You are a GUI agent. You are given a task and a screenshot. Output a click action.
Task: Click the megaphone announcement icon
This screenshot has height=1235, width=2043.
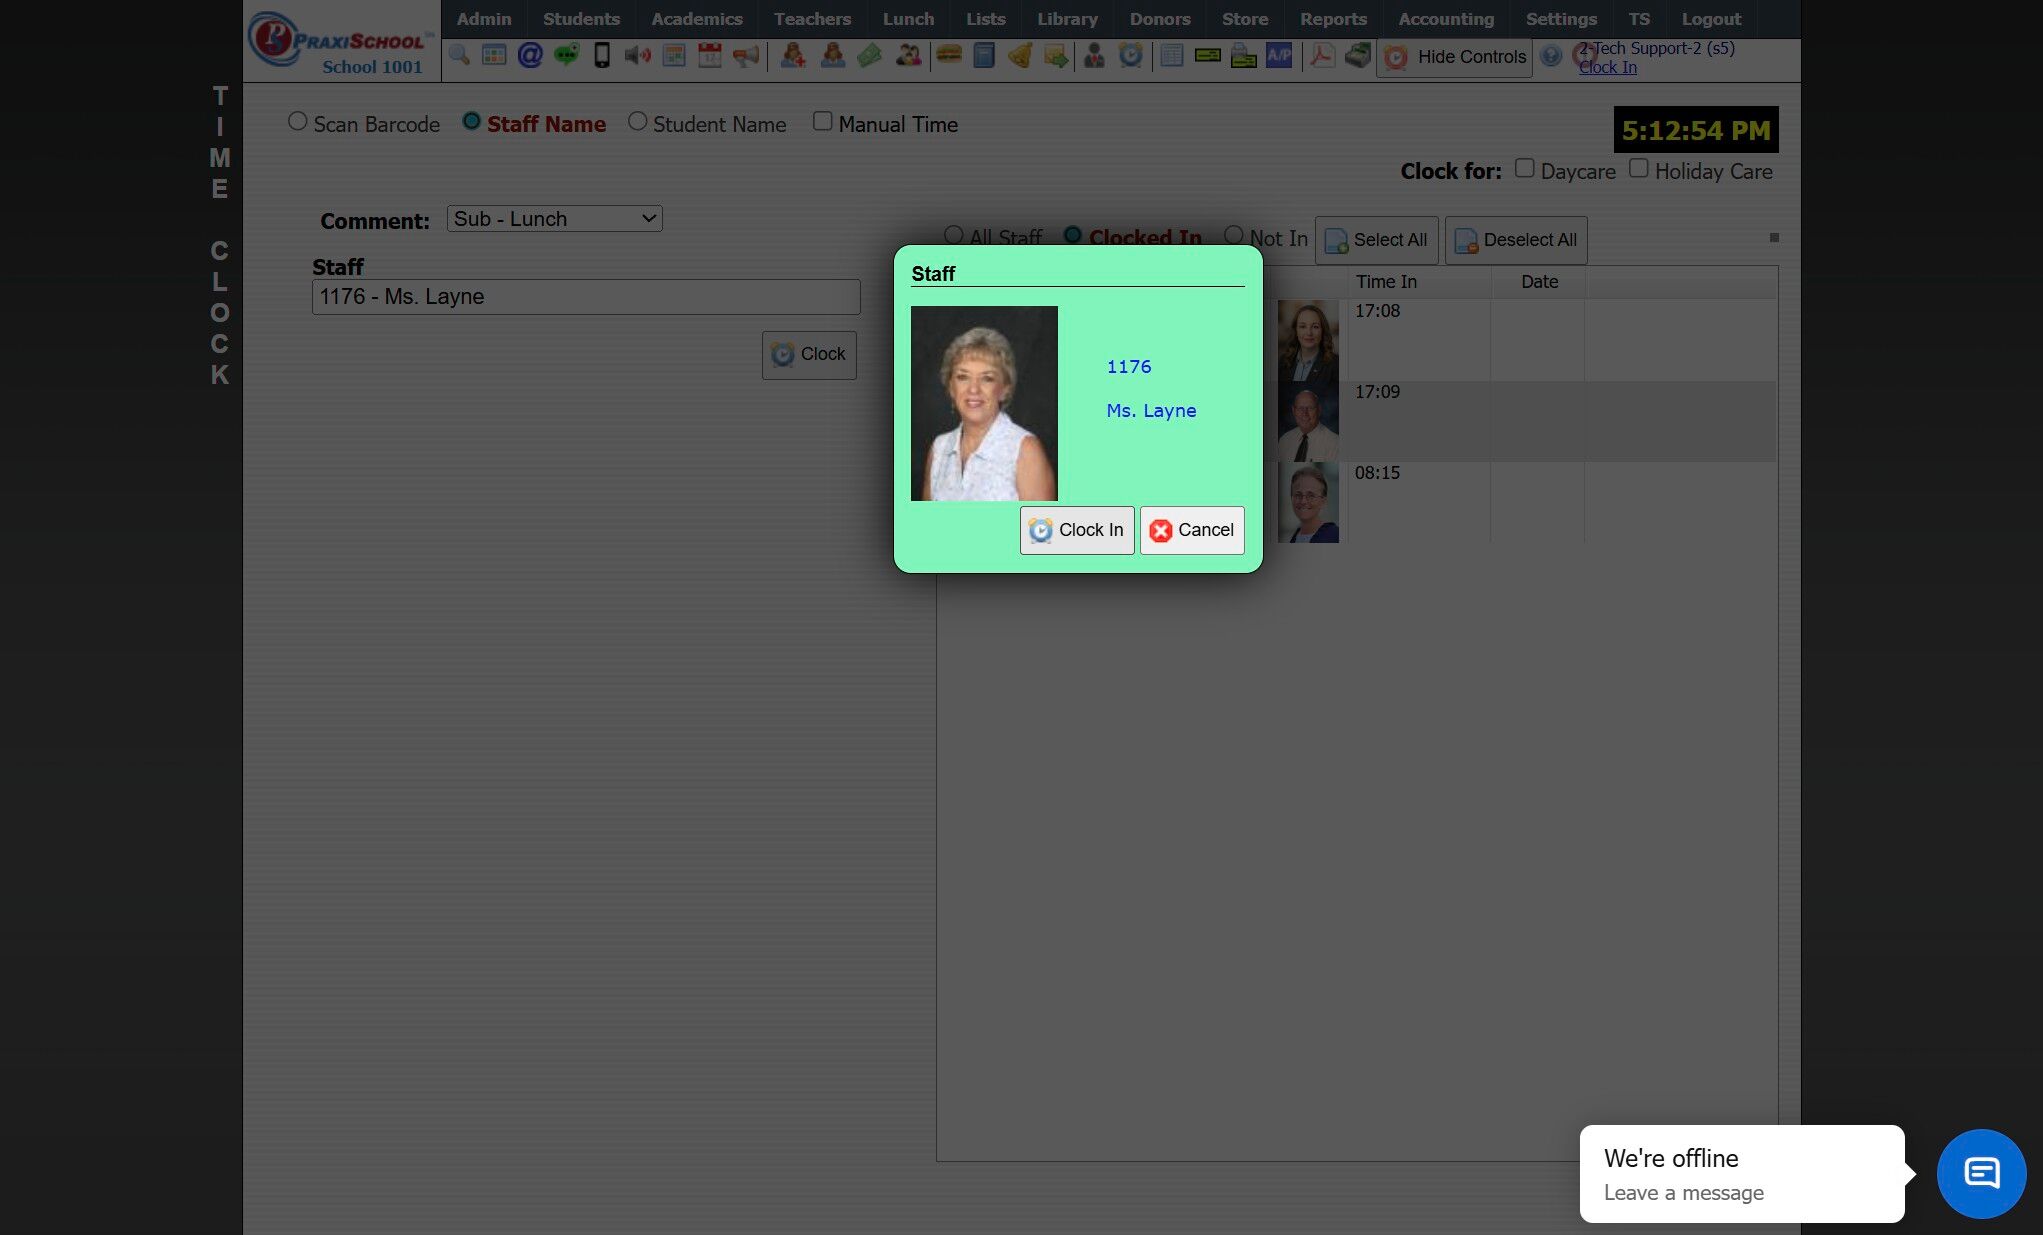coord(746,55)
